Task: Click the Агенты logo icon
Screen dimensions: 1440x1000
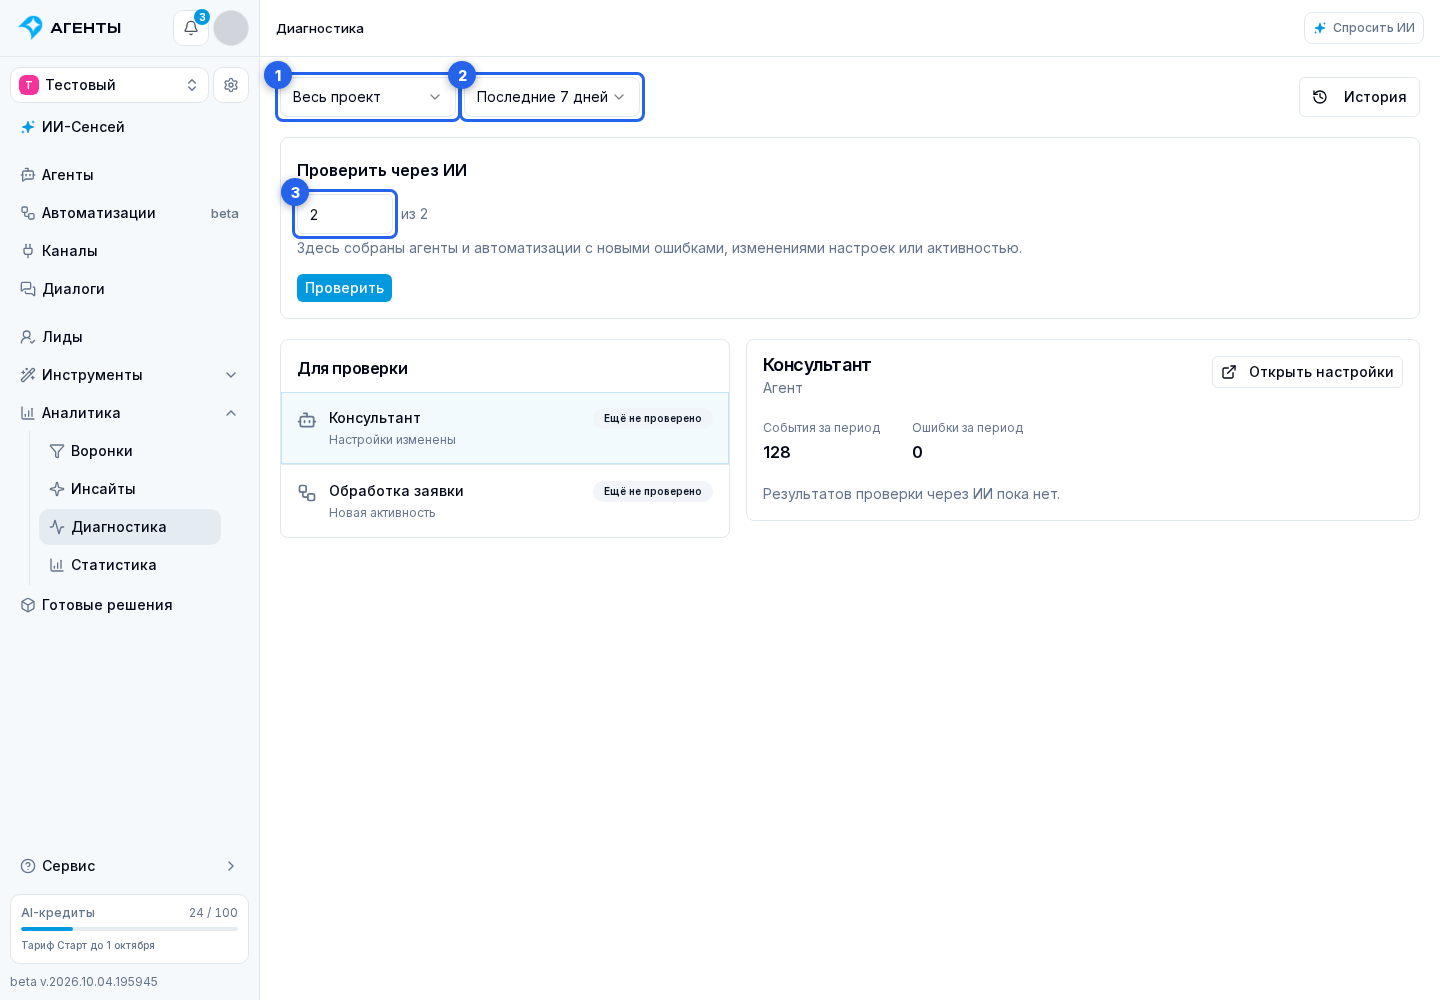Action: [31, 27]
